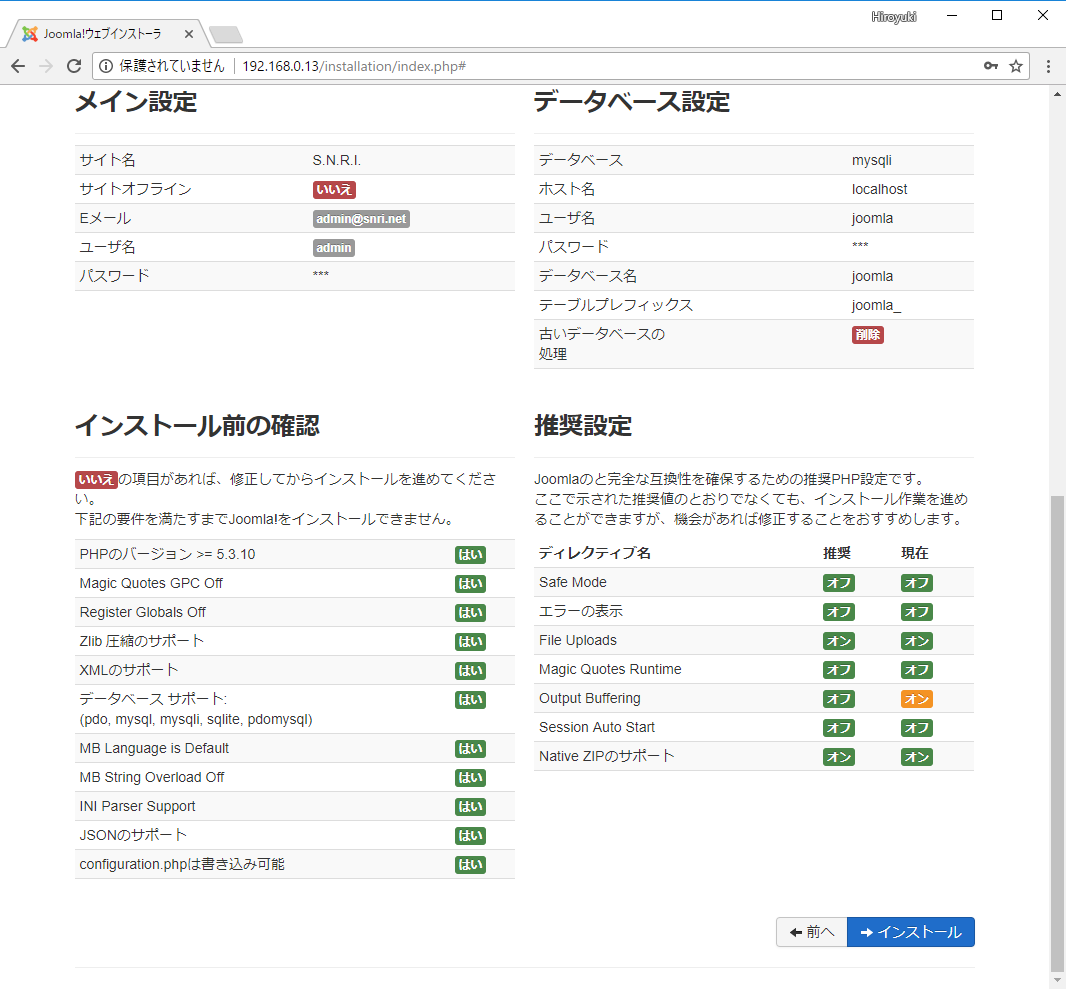Go back with the browser back arrow
This screenshot has width=1066, height=989.
[18, 66]
